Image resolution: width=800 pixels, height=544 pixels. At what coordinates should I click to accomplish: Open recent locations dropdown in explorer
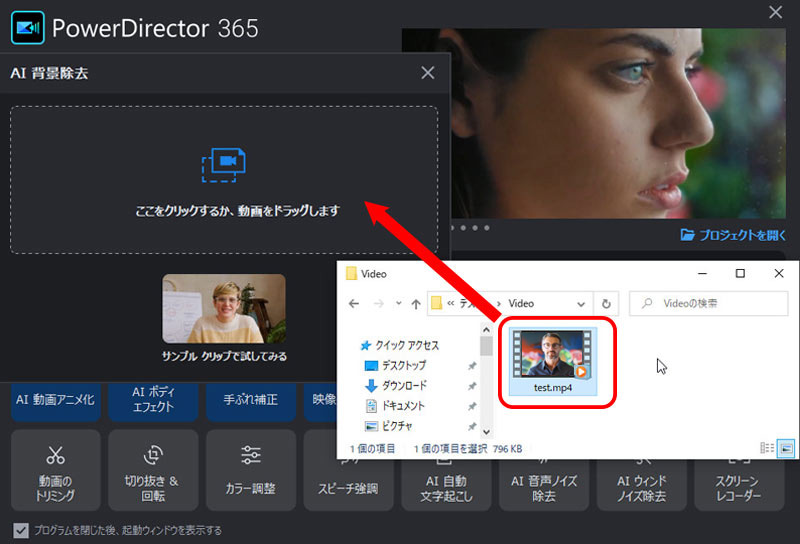tap(398, 303)
